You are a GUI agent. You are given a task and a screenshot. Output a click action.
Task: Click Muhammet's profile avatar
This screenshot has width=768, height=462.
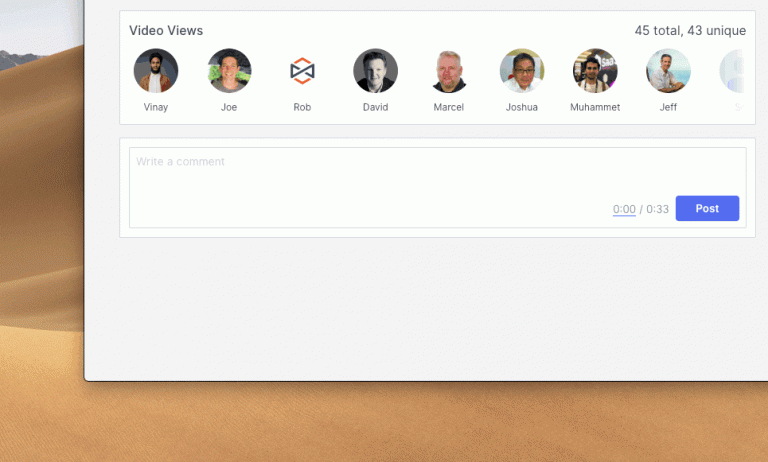pyautogui.click(x=595, y=71)
